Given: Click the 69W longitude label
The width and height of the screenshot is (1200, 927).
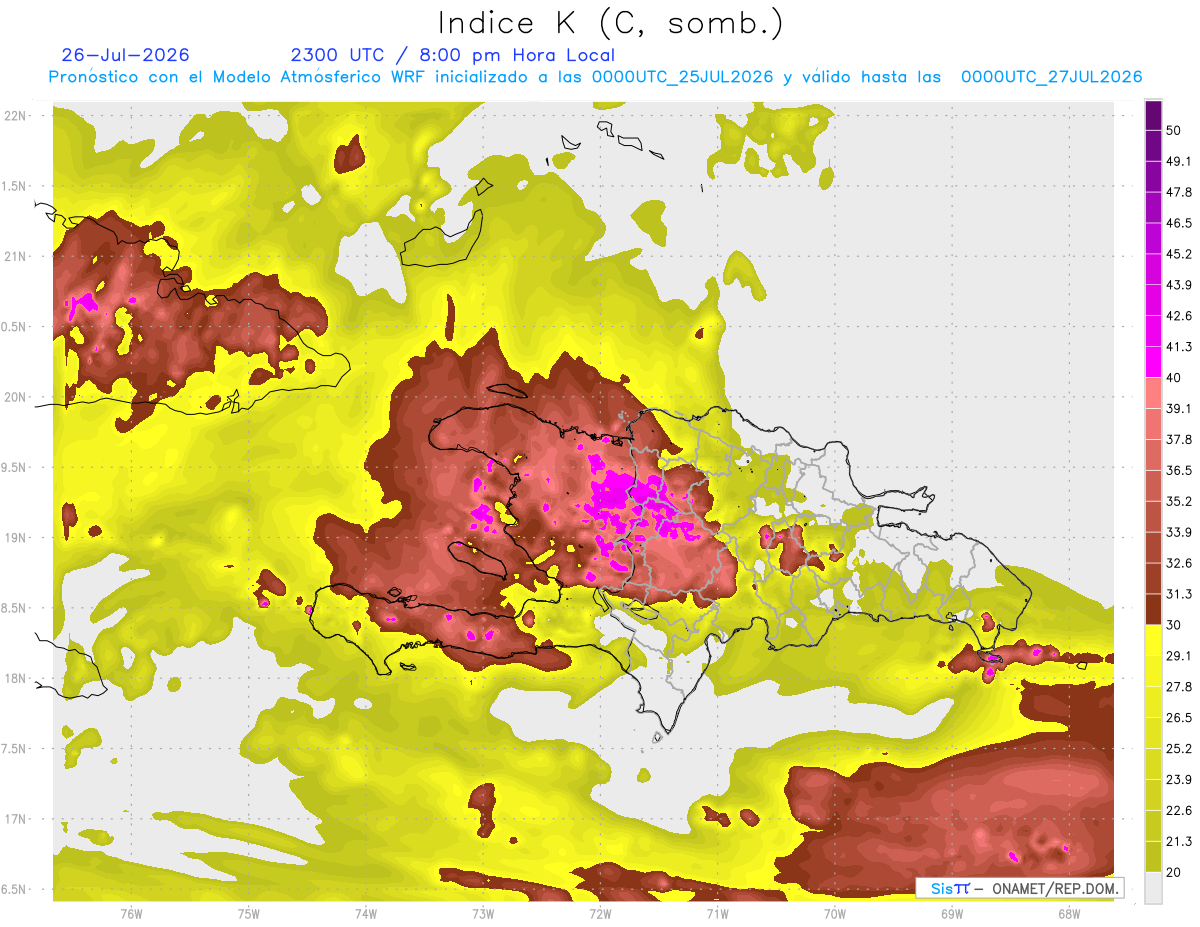Looking at the screenshot, I should 952,914.
